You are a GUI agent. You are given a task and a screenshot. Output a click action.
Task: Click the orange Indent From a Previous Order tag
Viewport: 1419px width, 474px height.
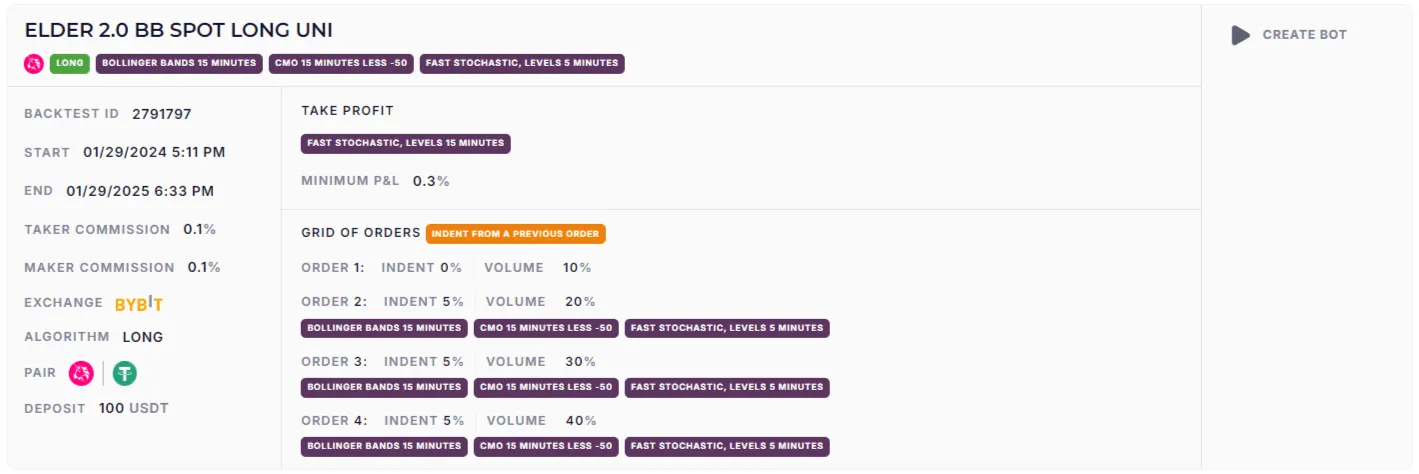[515, 234]
